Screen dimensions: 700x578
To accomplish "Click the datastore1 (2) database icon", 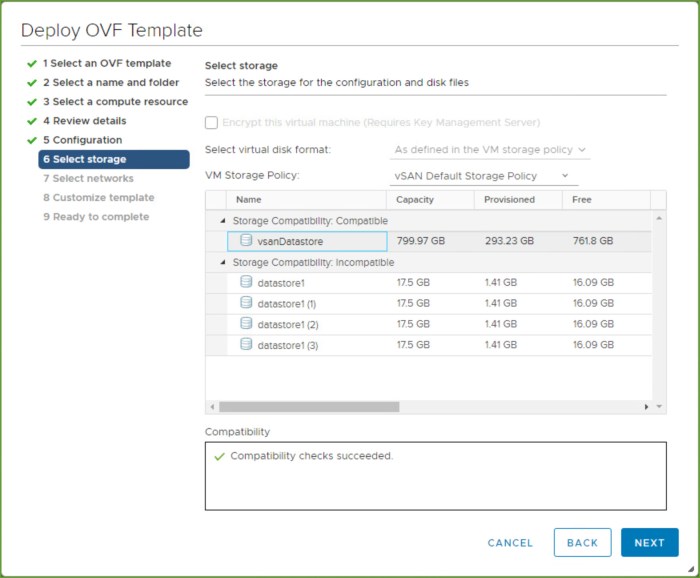I will tap(247, 324).
